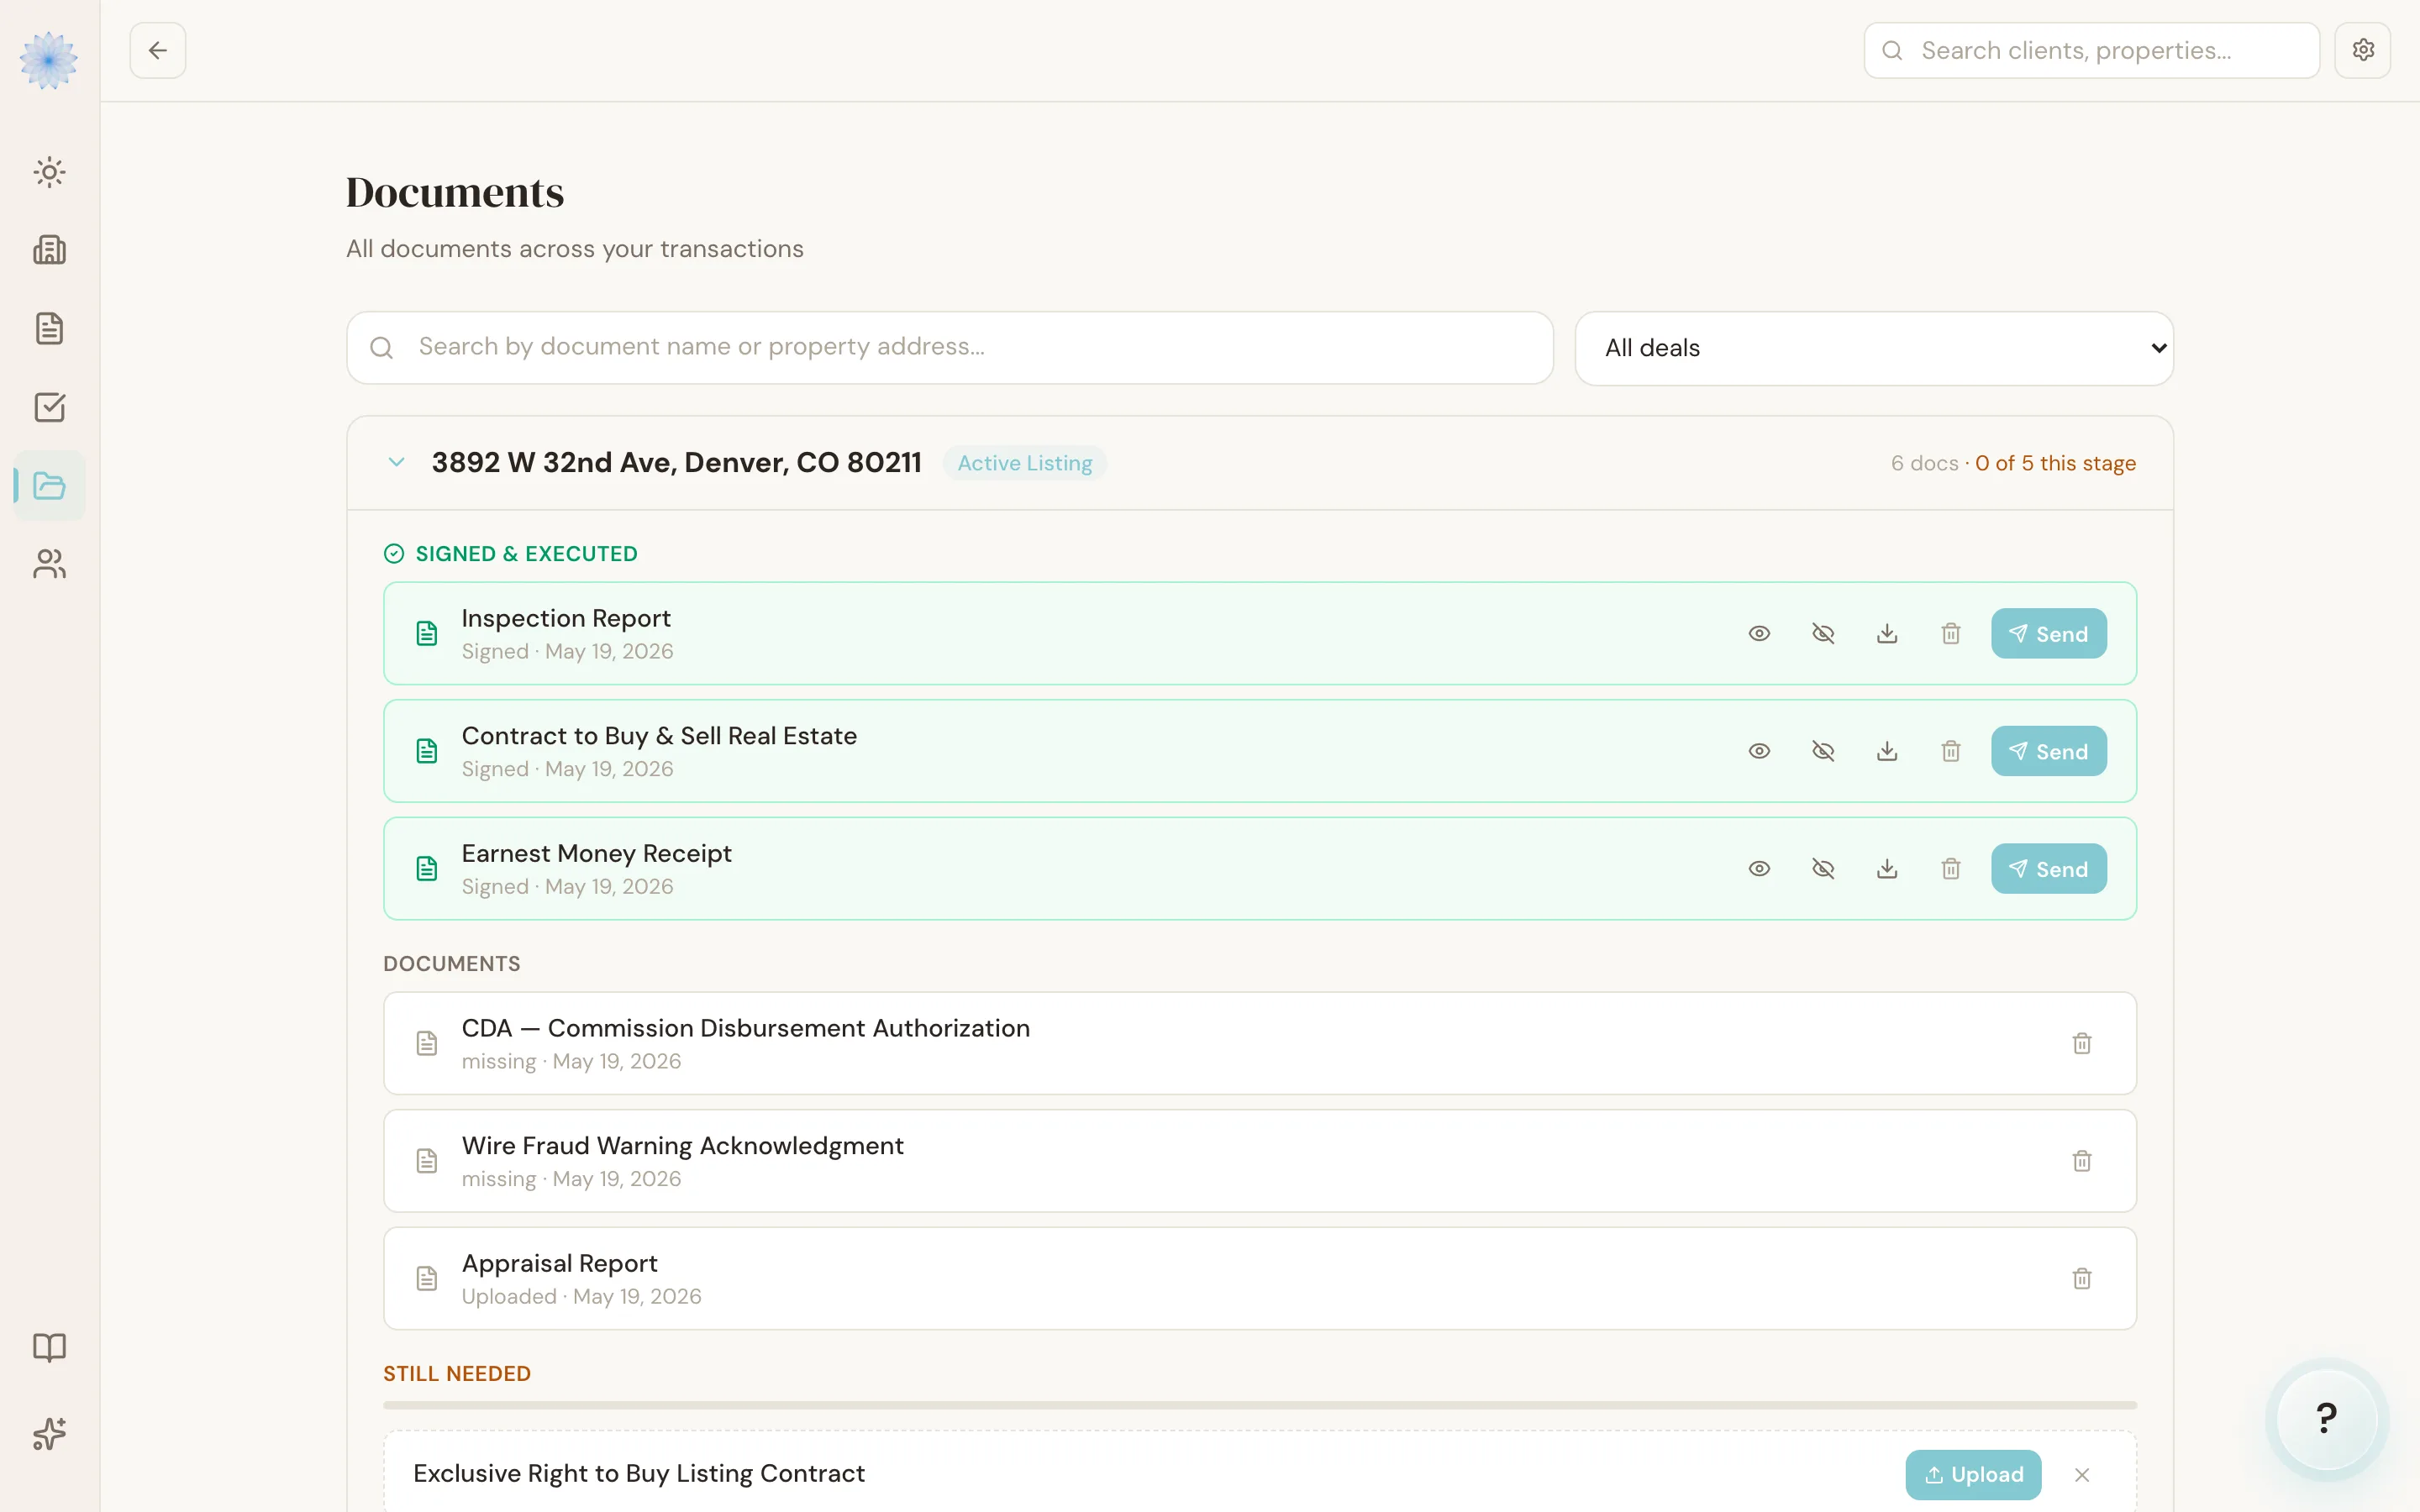
Task: Open the sun dashboard icon in sidebar
Action: [x=49, y=172]
